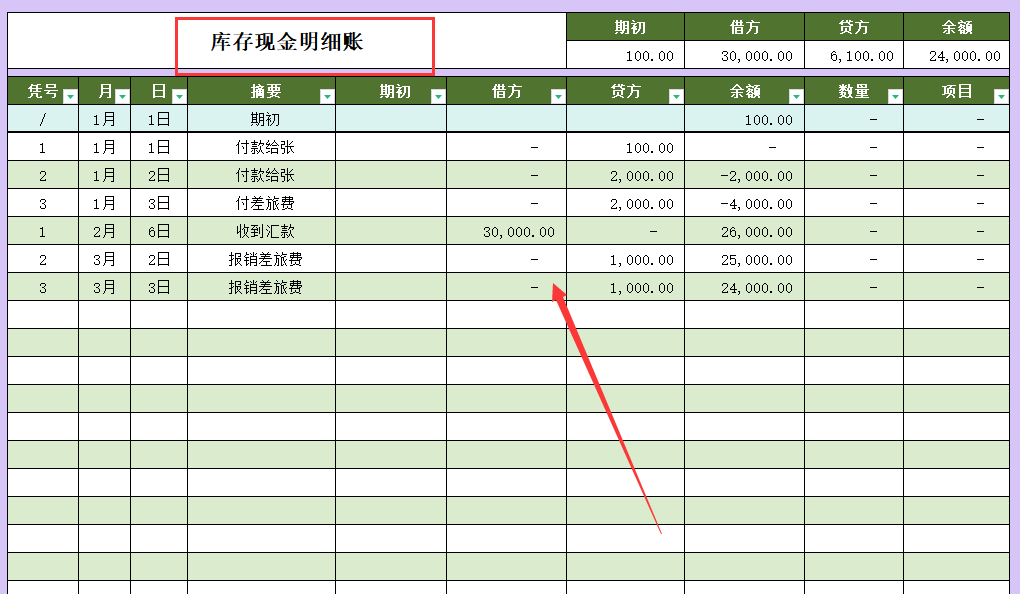This screenshot has width=1020, height=594.
Task: Click the summary 贷方 header cell
Action: 853,27
